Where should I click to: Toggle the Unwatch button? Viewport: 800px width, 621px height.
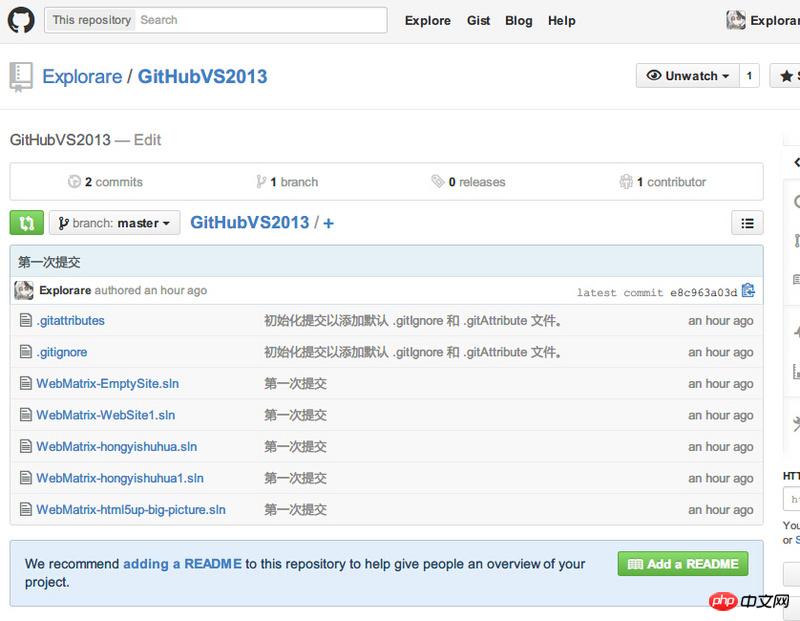point(687,76)
